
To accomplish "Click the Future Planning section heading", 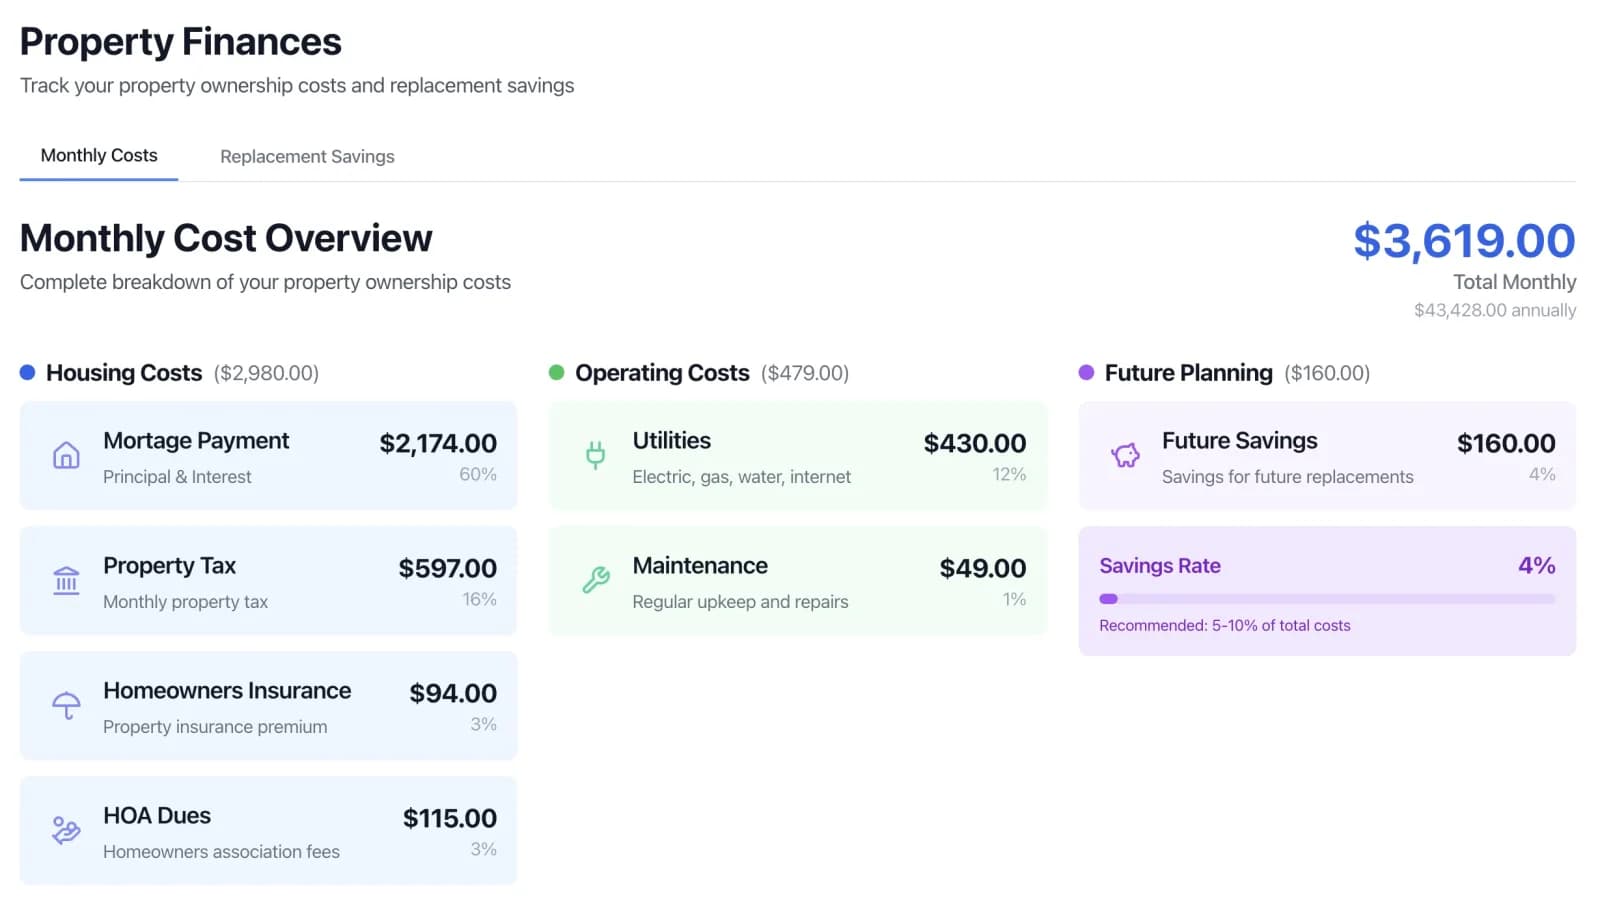I will [1188, 373].
